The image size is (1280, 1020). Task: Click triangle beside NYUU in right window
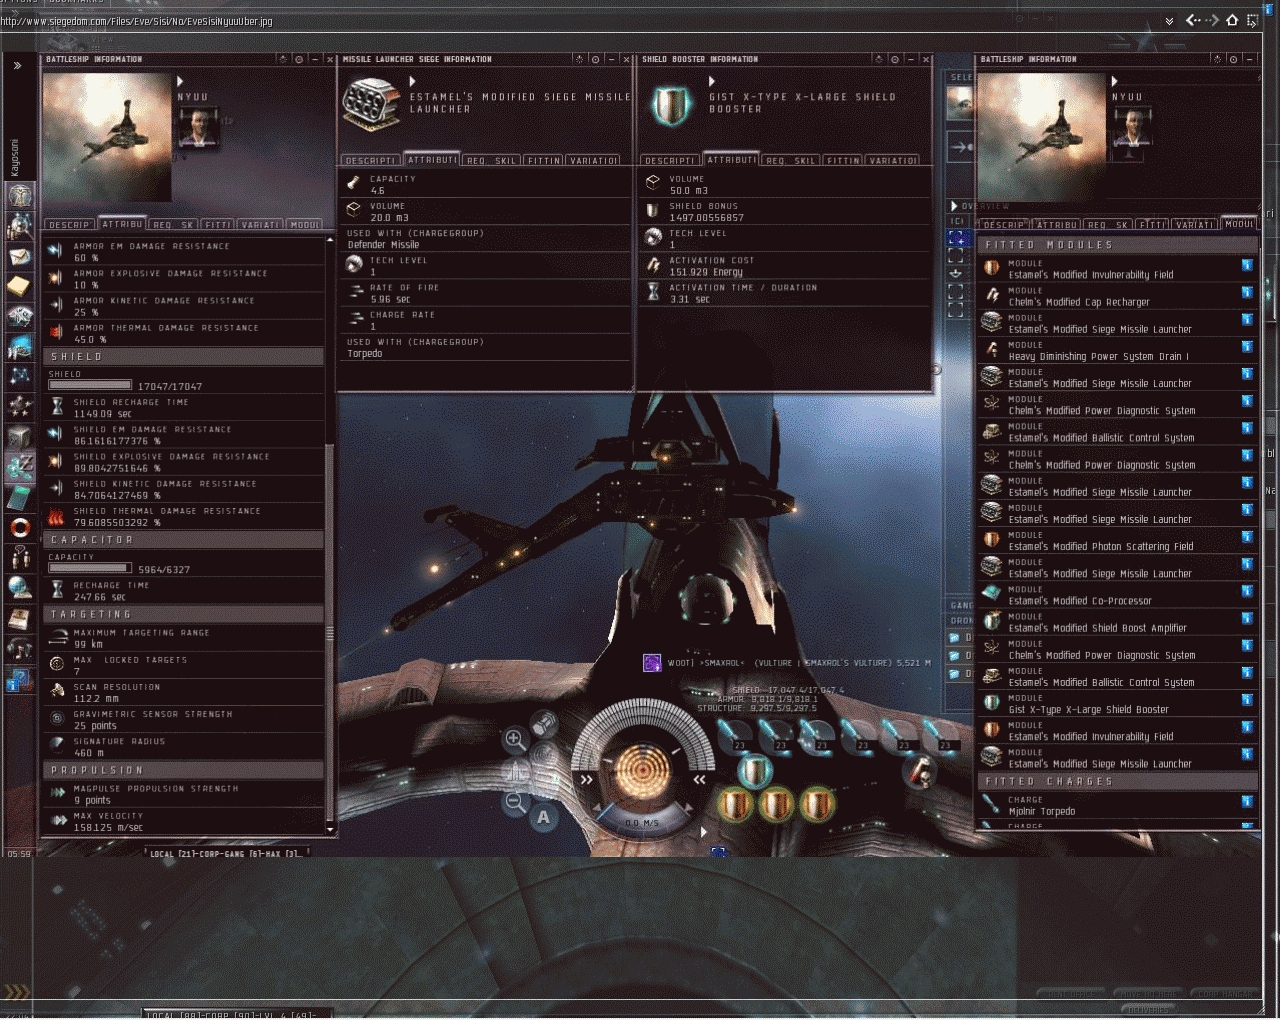tap(1114, 81)
